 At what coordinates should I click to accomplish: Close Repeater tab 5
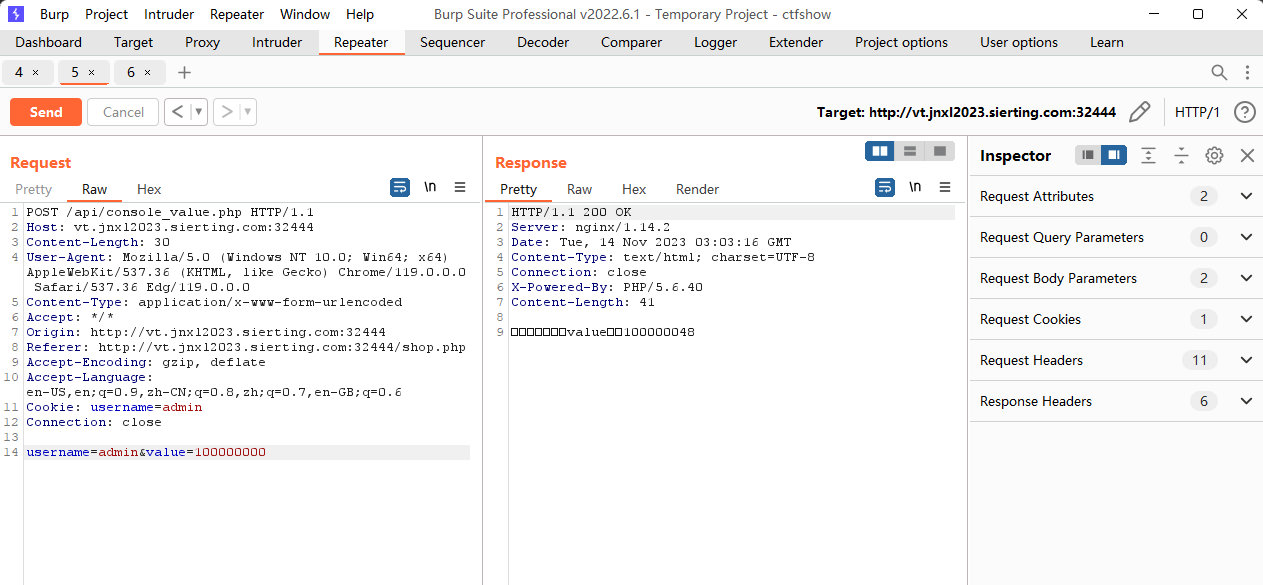pos(92,72)
